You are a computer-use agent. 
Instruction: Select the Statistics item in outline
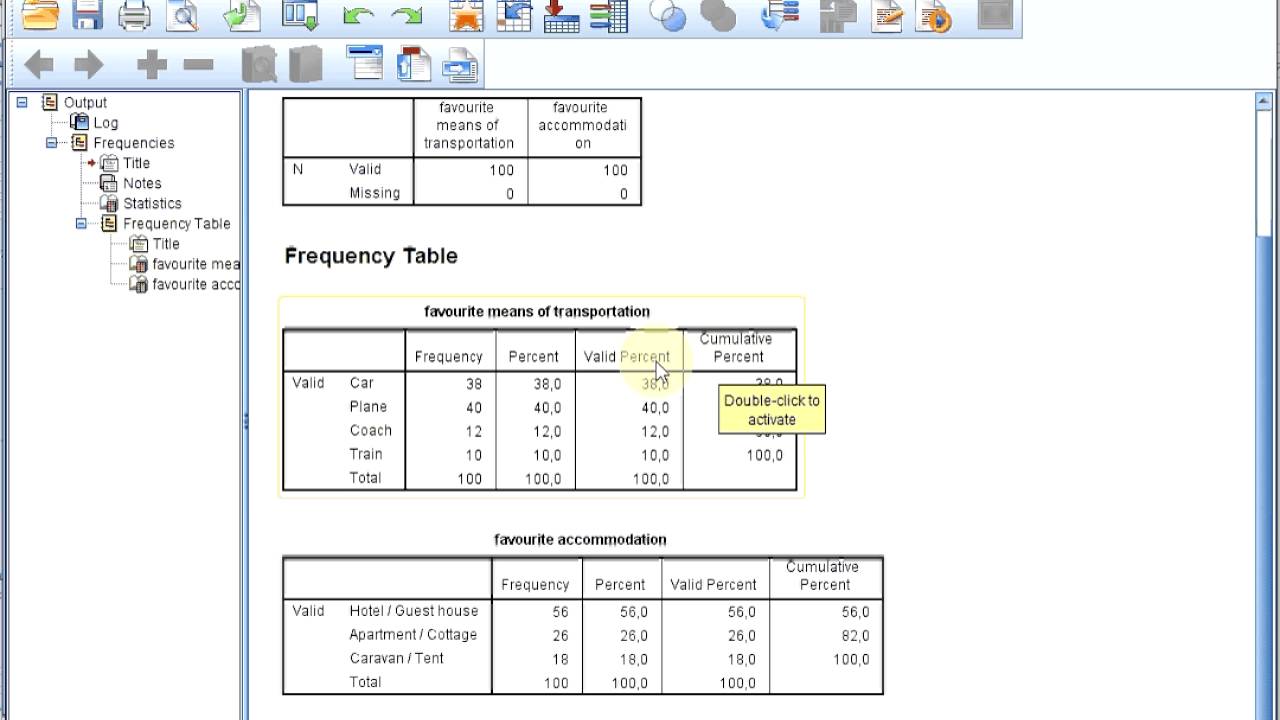(152, 203)
